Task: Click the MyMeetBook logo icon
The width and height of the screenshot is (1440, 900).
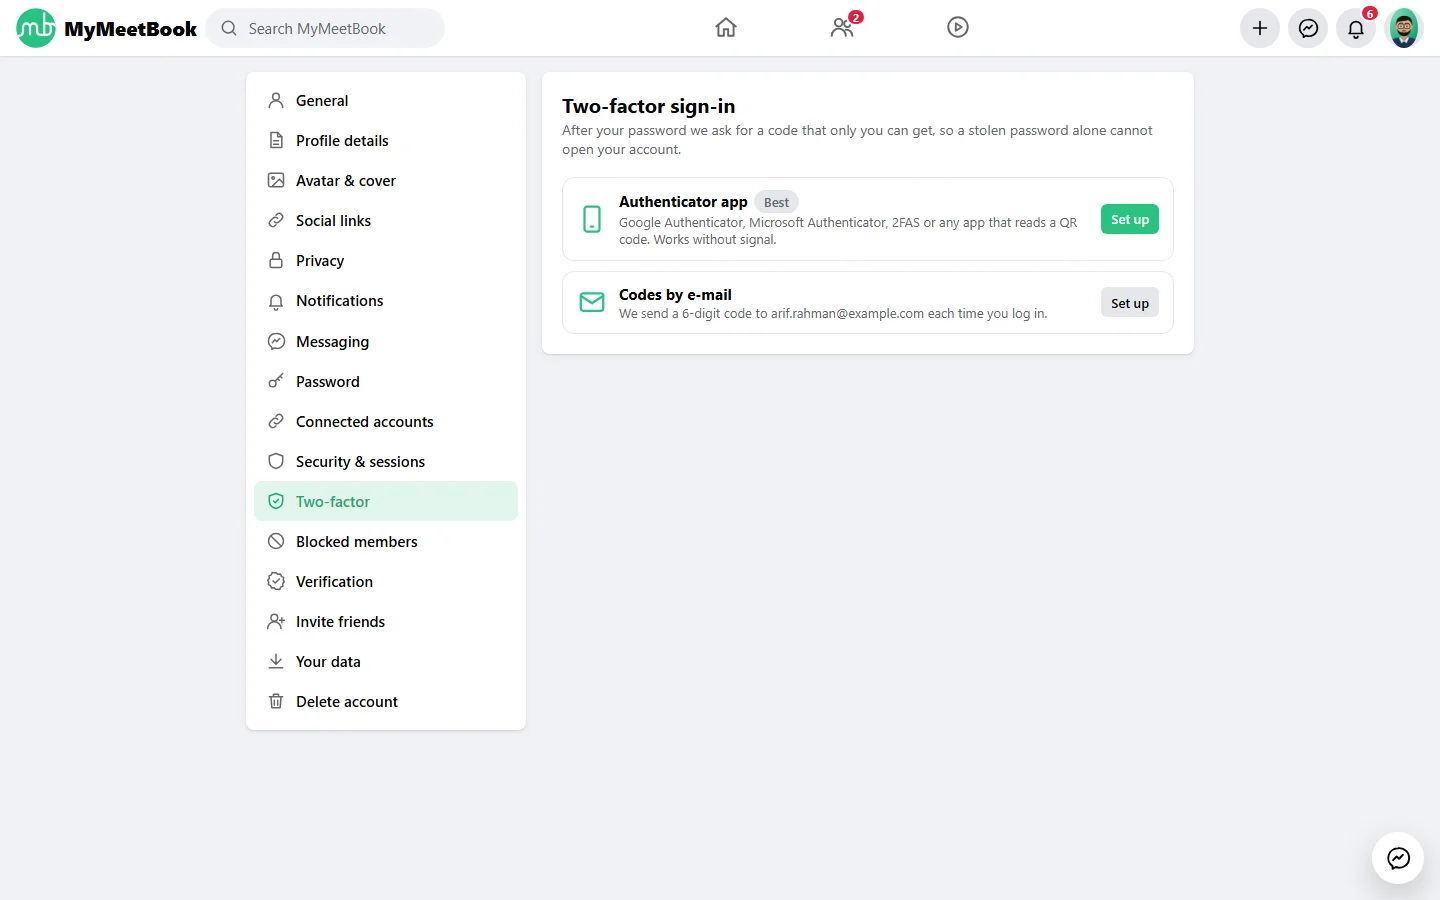Action: point(36,28)
